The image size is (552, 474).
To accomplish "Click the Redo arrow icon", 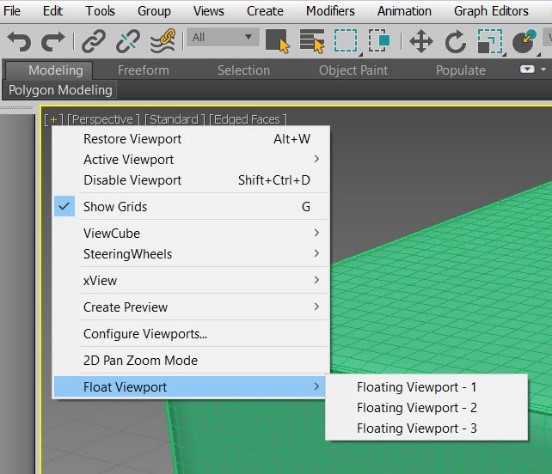I will [53, 41].
